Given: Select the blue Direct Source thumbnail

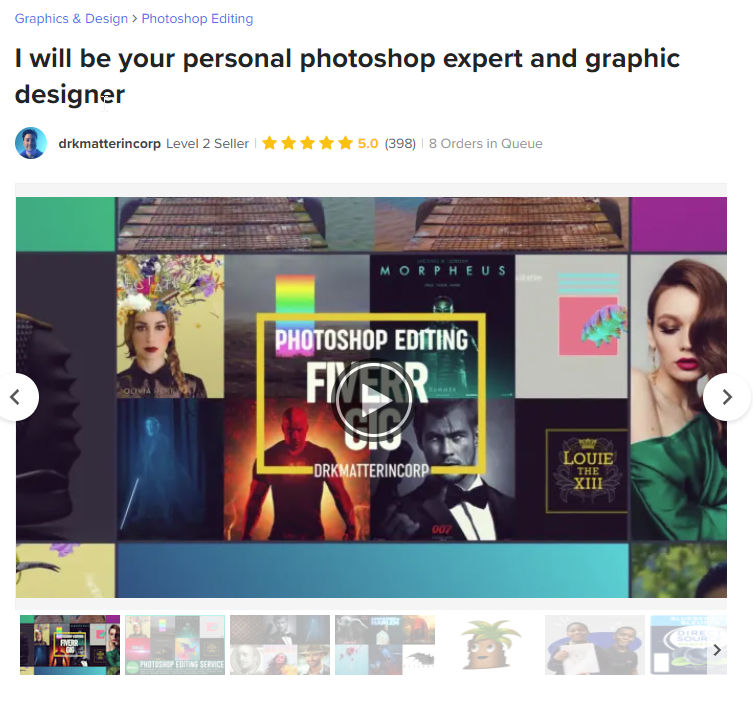Looking at the screenshot, I should [x=689, y=645].
